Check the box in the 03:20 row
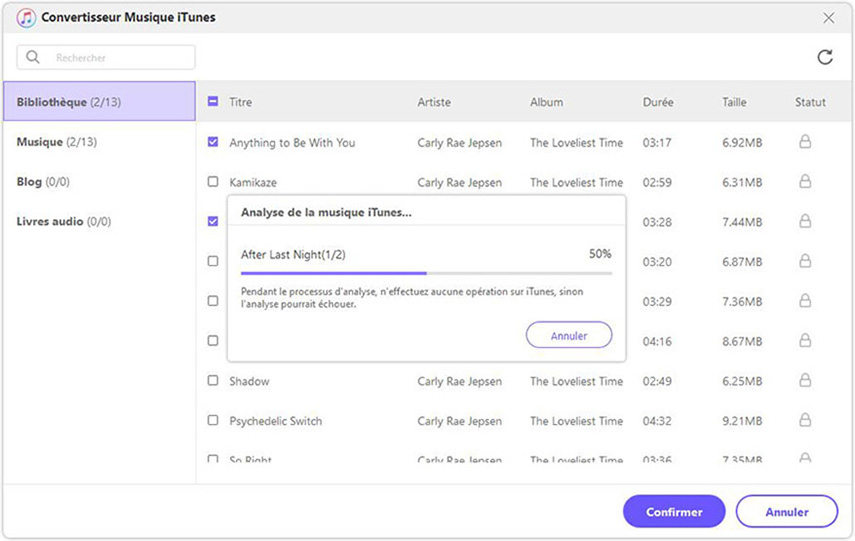The height and width of the screenshot is (541, 855). [x=213, y=261]
